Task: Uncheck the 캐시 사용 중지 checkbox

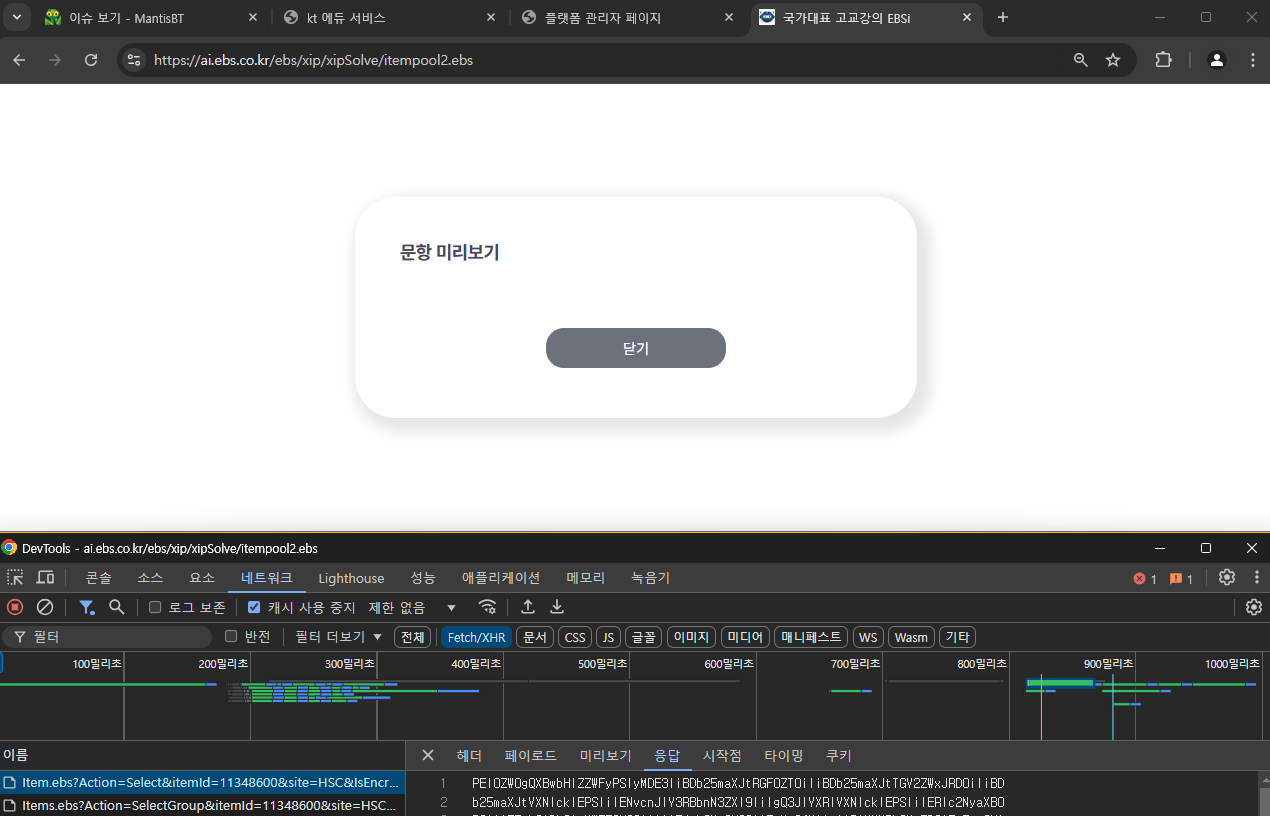Action: (254, 607)
